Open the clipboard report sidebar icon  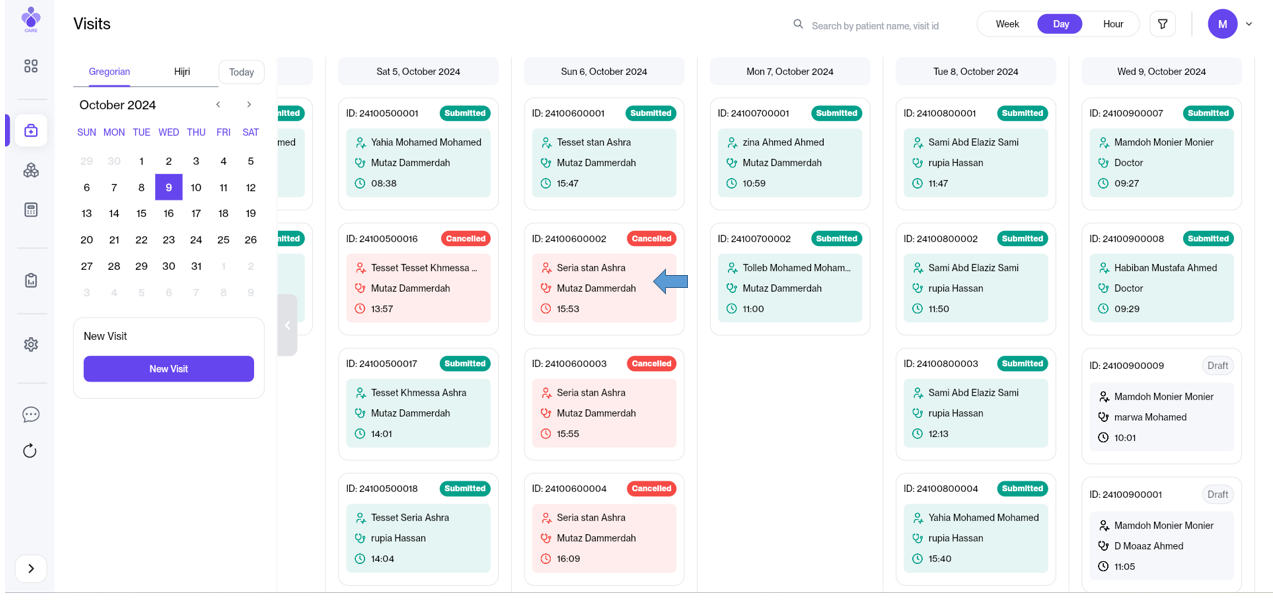coord(31,281)
